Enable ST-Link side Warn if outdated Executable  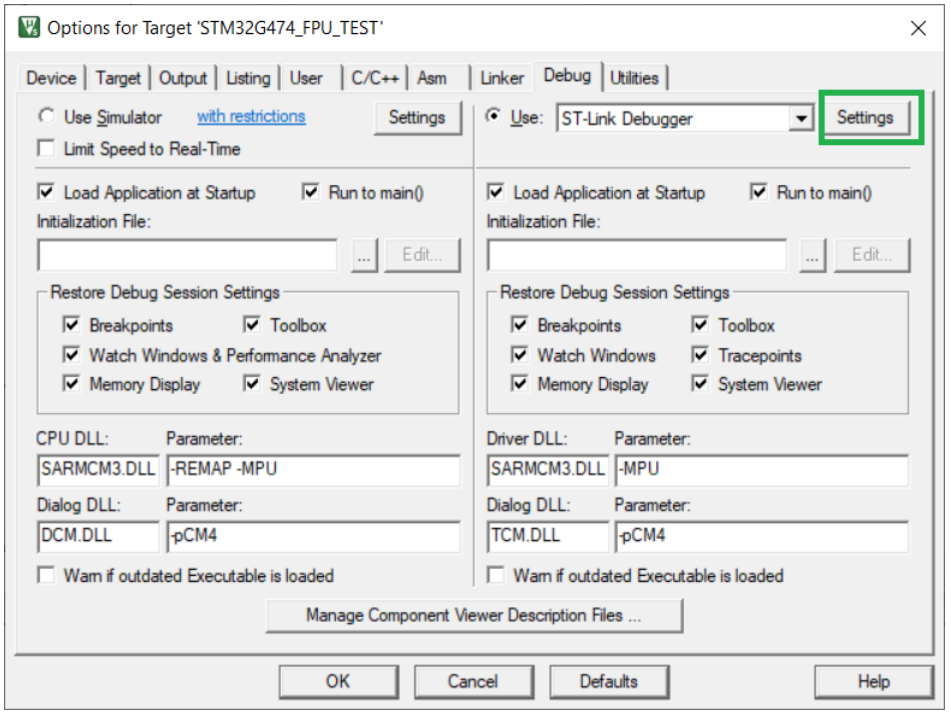[x=496, y=575]
